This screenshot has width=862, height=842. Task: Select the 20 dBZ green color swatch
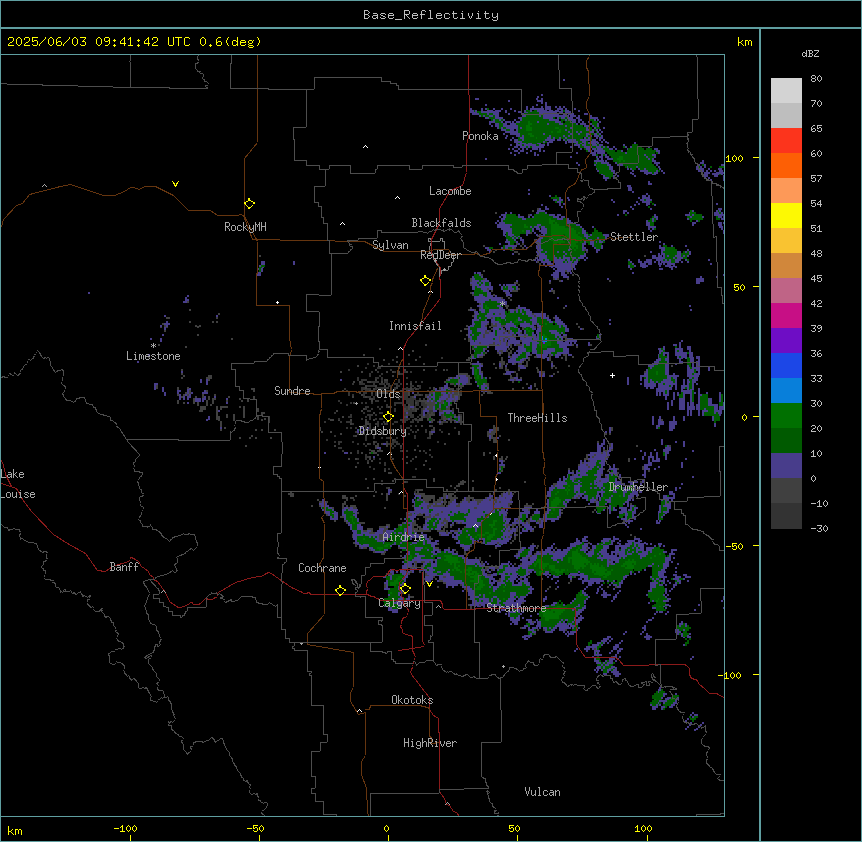coord(786,416)
